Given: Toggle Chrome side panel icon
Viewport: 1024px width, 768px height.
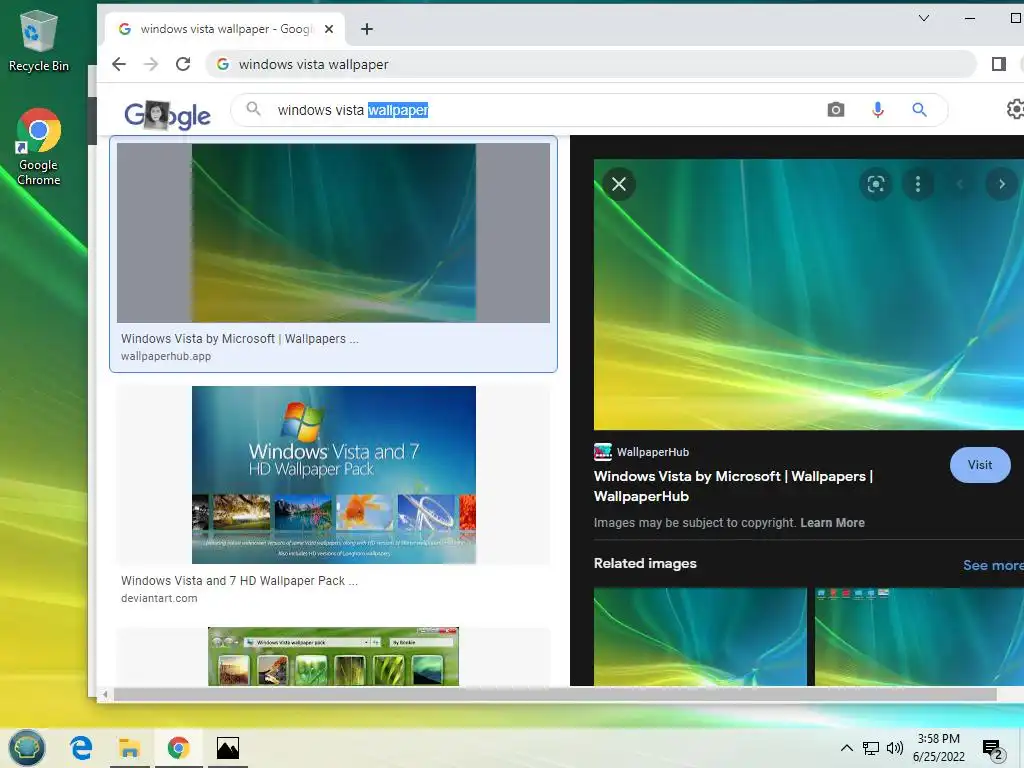Looking at the screenshot, I should (999, 64).
